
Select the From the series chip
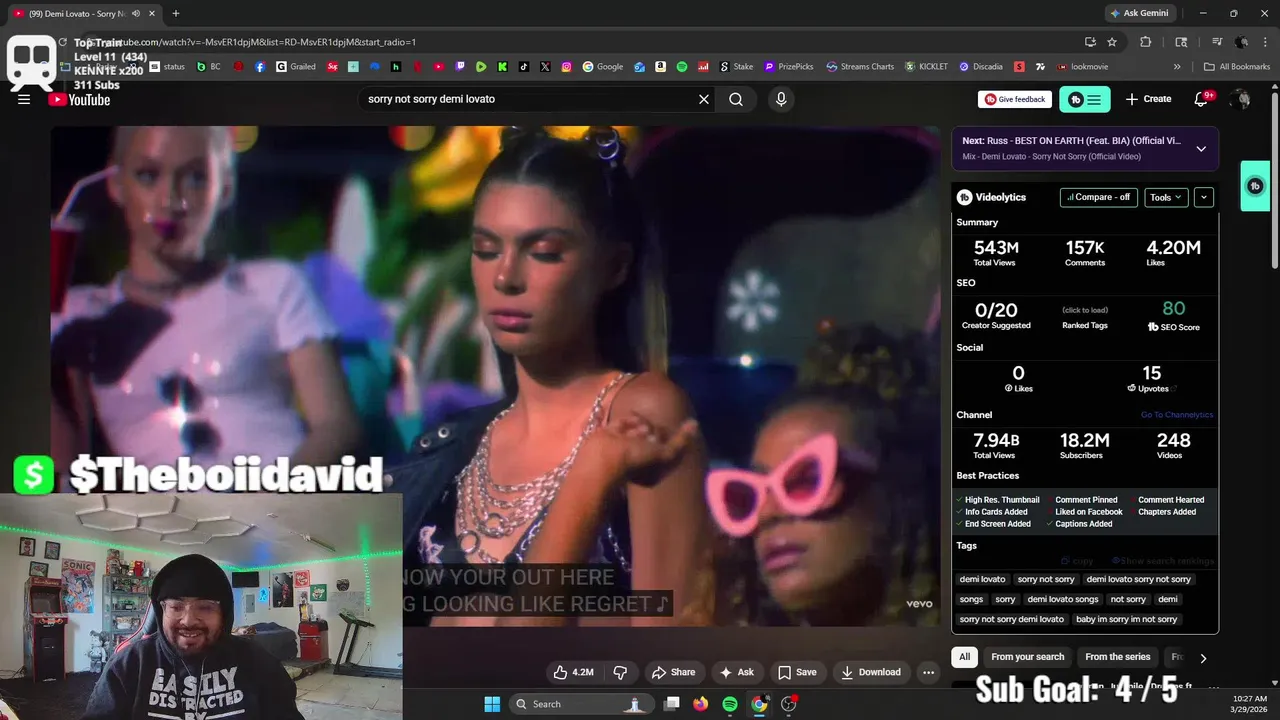1118,657
